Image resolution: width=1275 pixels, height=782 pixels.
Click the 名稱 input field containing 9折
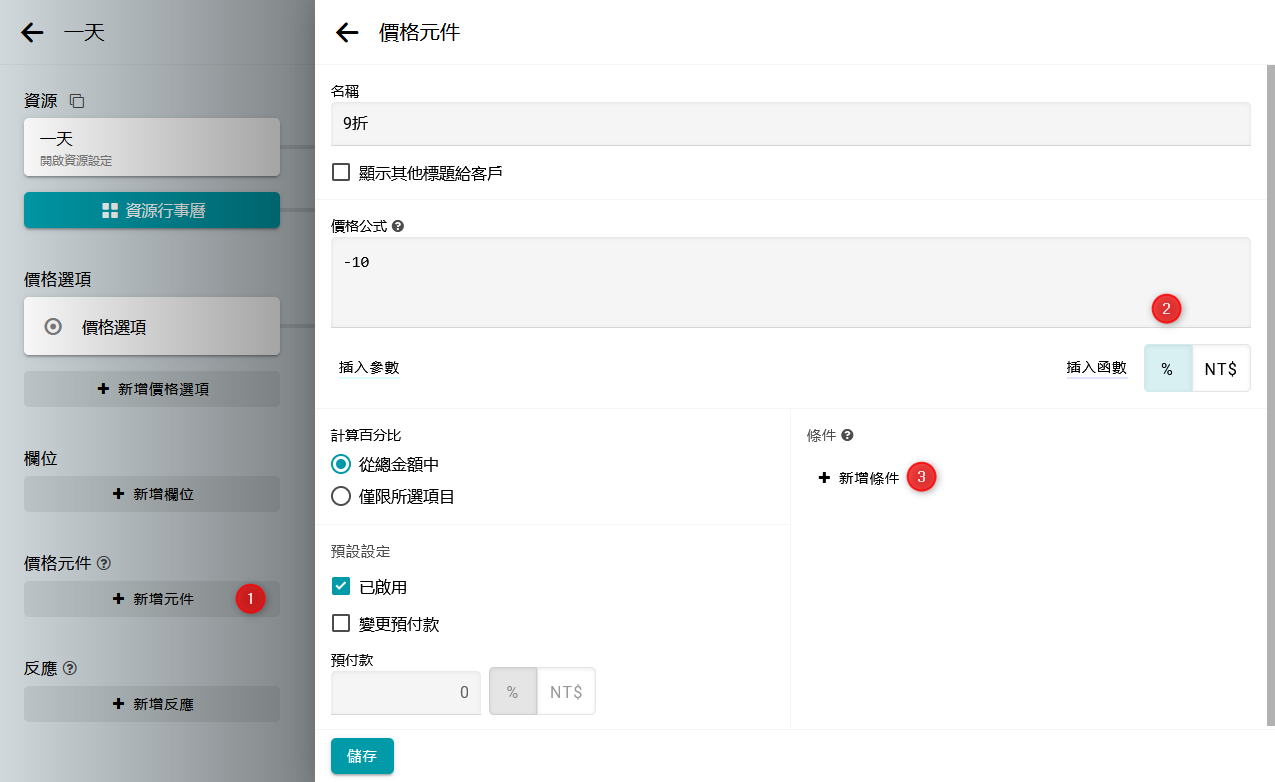(790, 124)
